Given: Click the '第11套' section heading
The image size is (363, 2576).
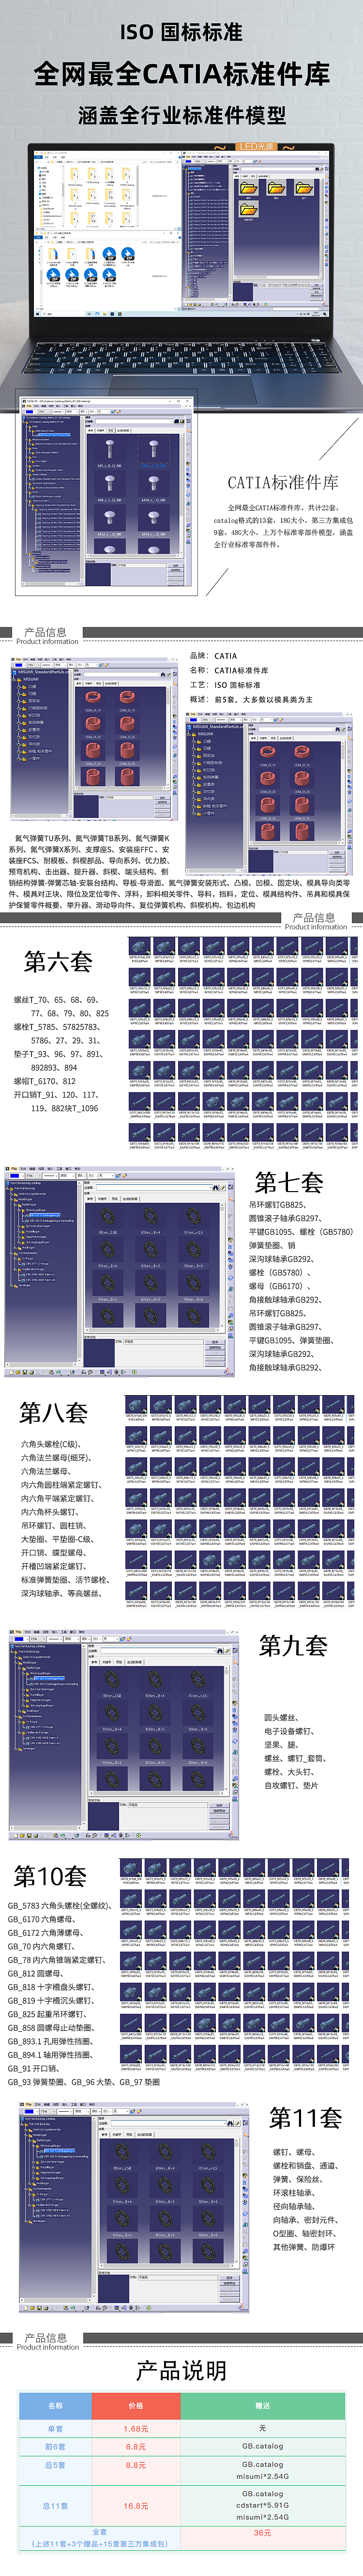Looking at the screenshot, I should [x=306, y=2118].
